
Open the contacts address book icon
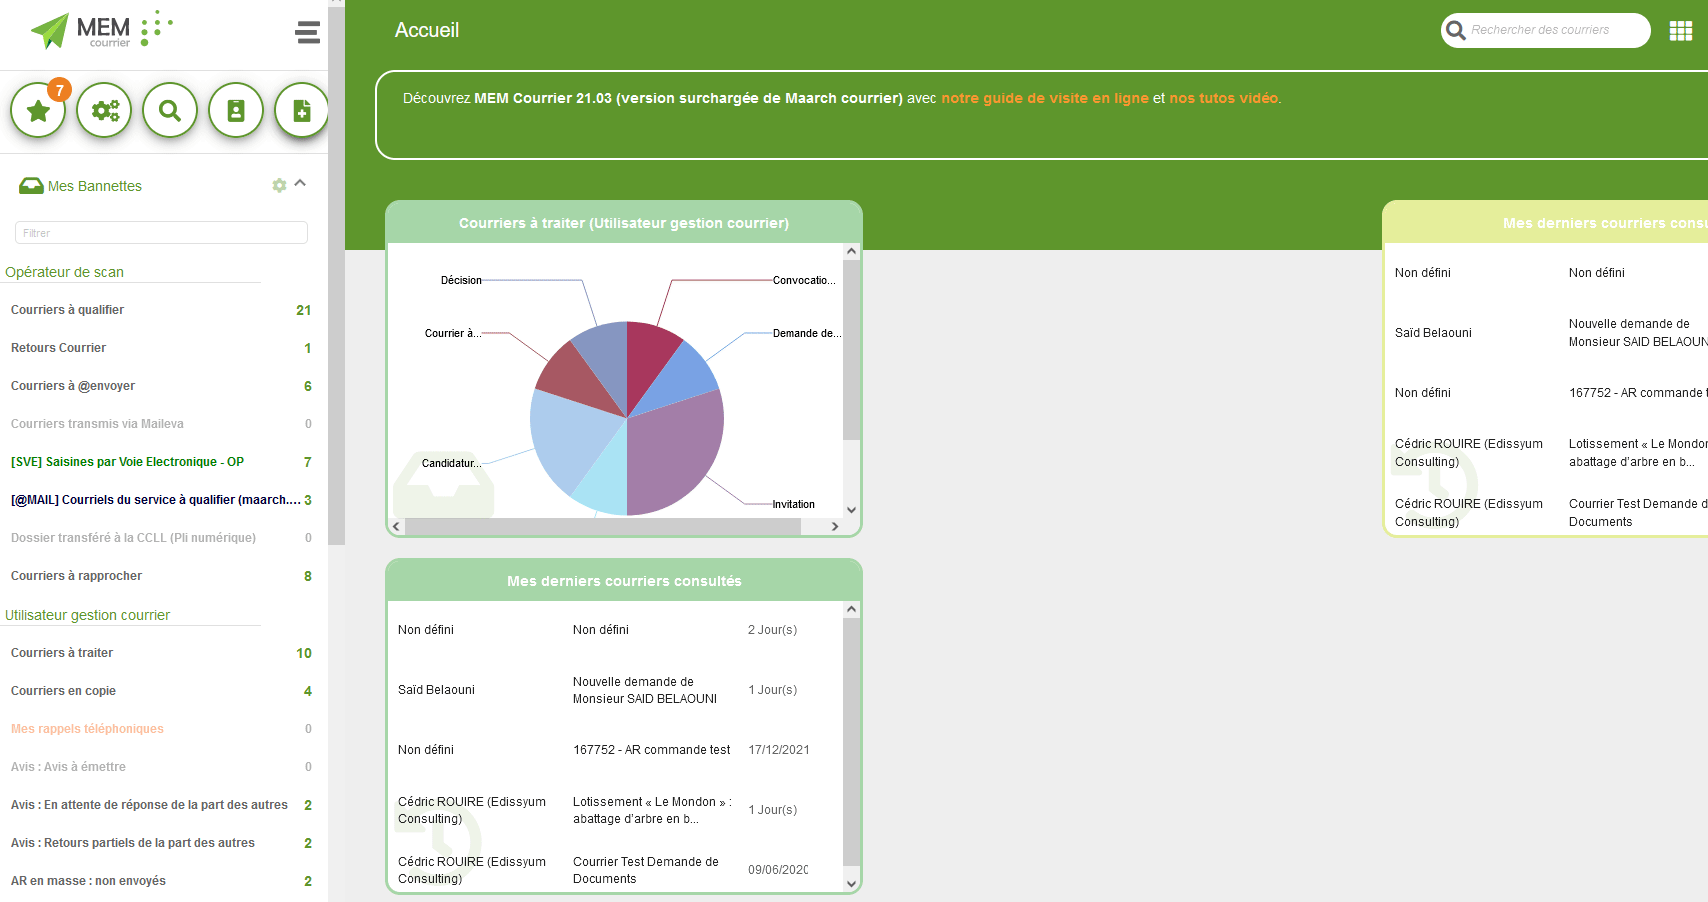[x=236, y=111]
